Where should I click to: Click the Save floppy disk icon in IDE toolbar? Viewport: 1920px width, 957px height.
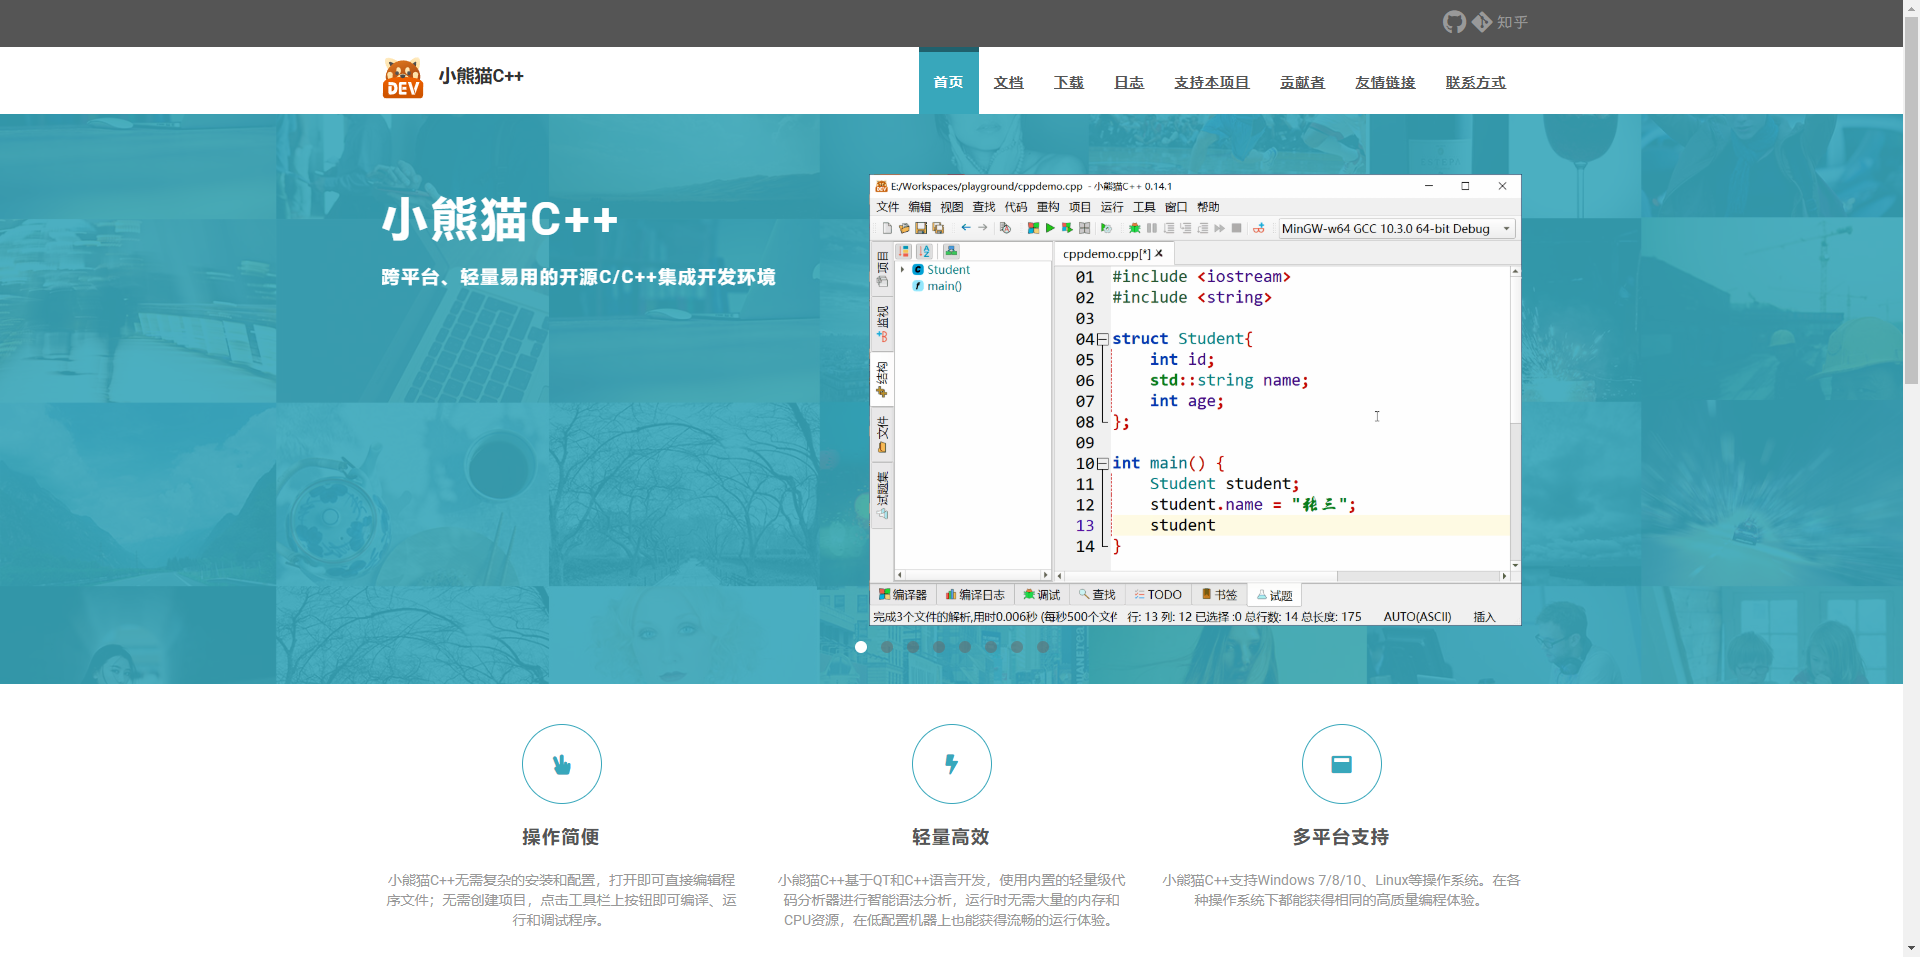(921, 228)
